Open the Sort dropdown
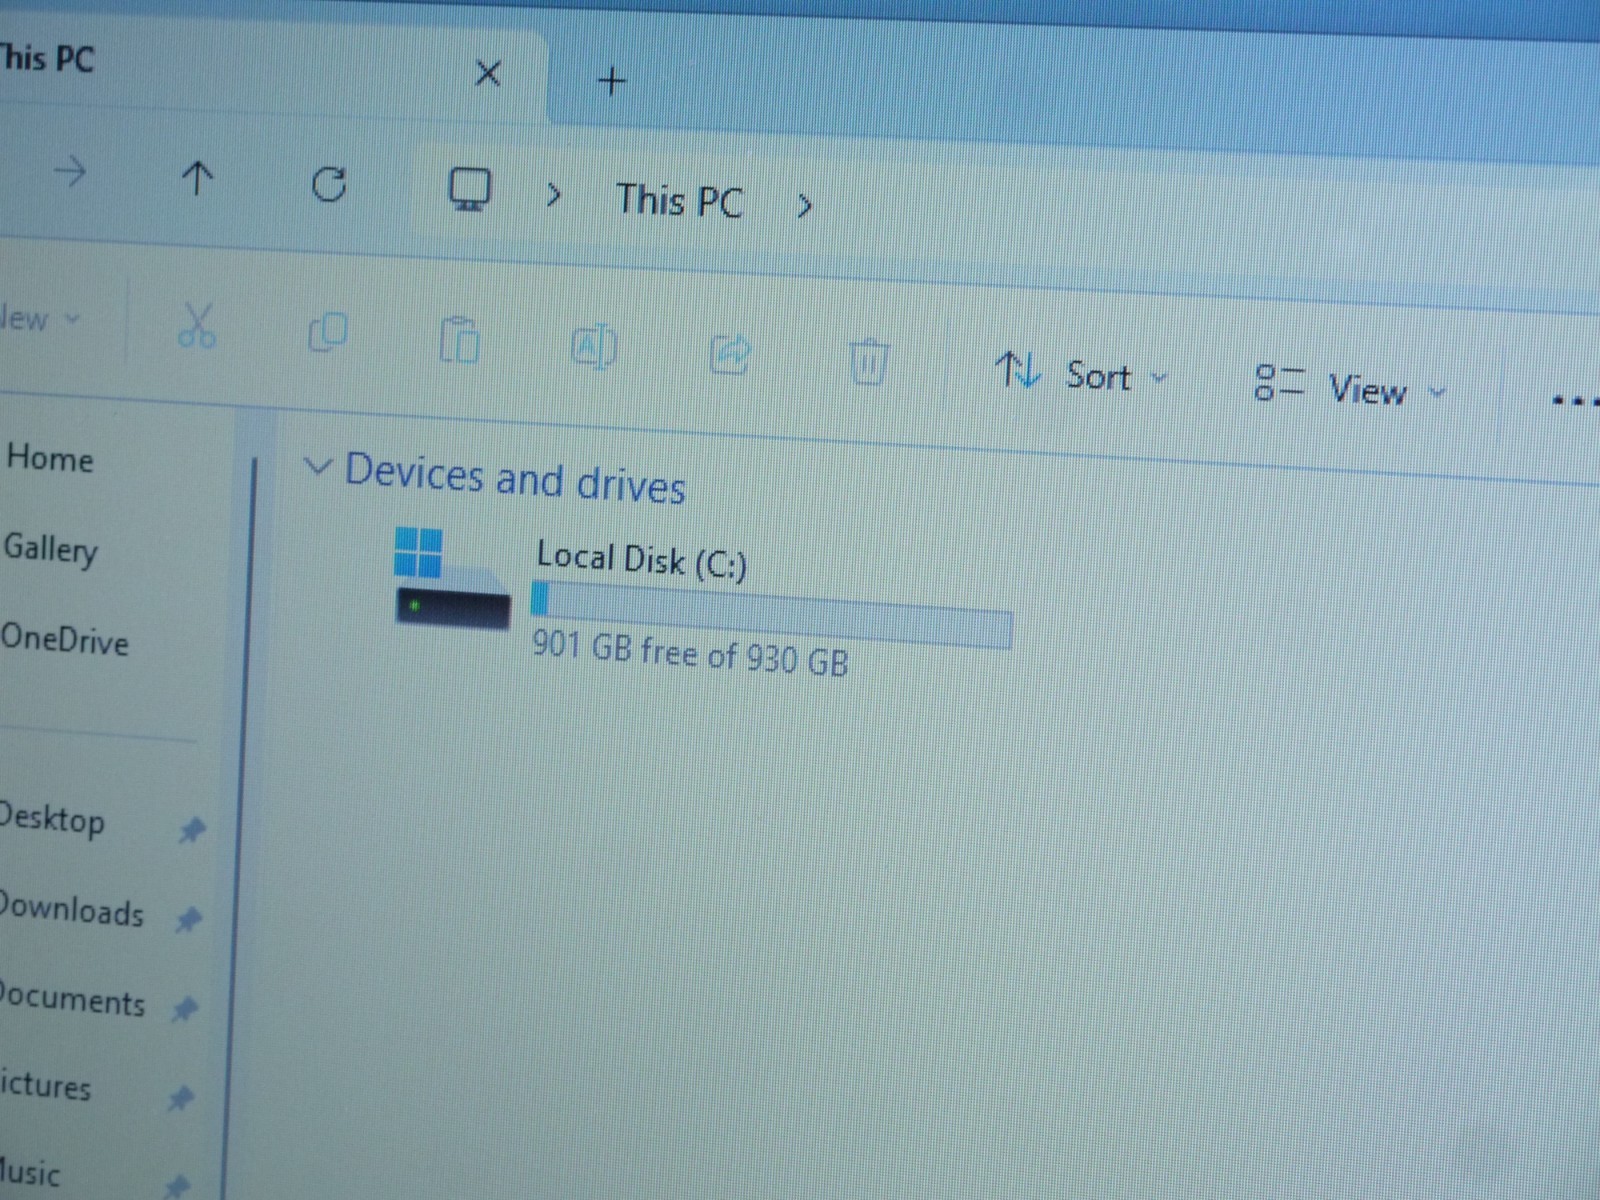 pos(1081,374)
